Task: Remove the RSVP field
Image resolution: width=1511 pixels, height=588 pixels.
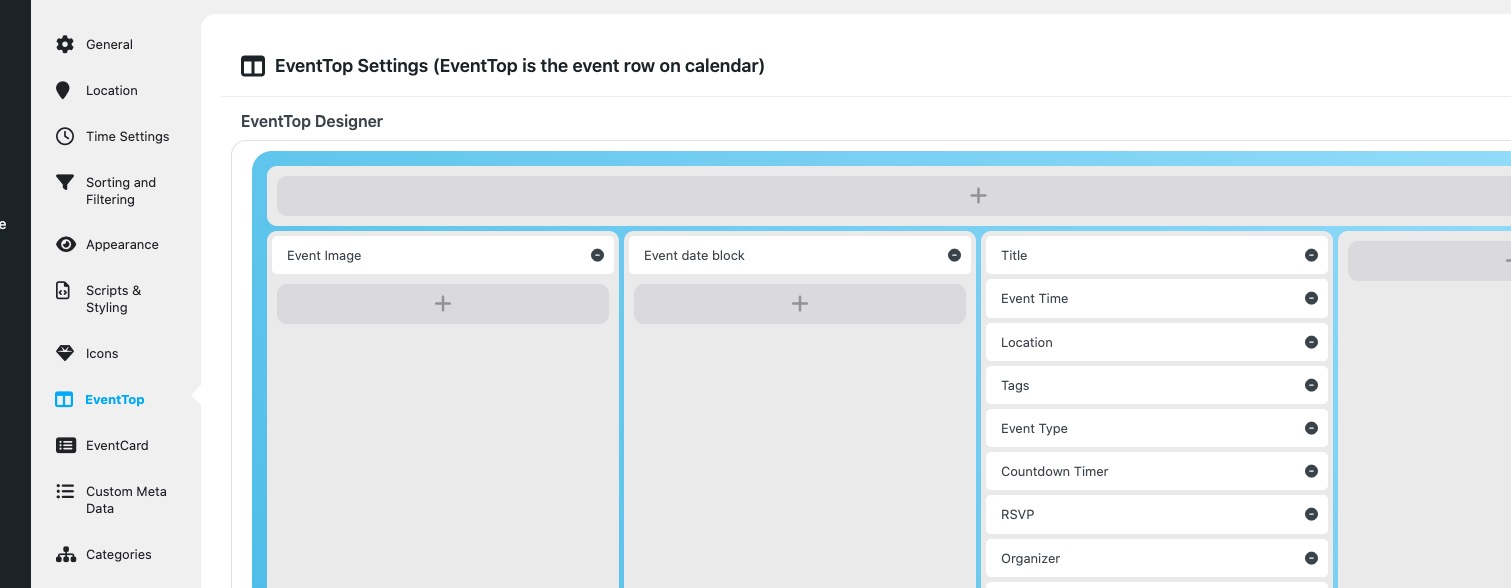Action: [x=1311, y=514]
